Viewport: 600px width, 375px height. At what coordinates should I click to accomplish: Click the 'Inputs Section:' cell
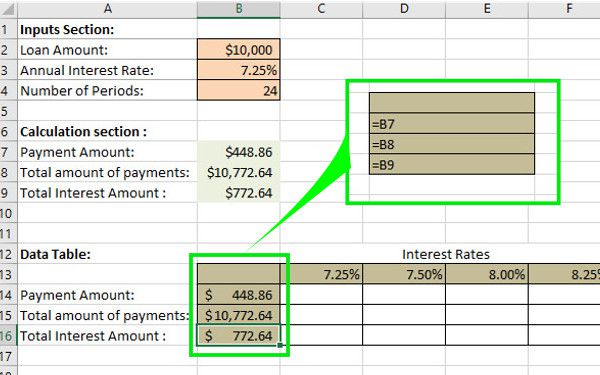click(x=108, y=29)
